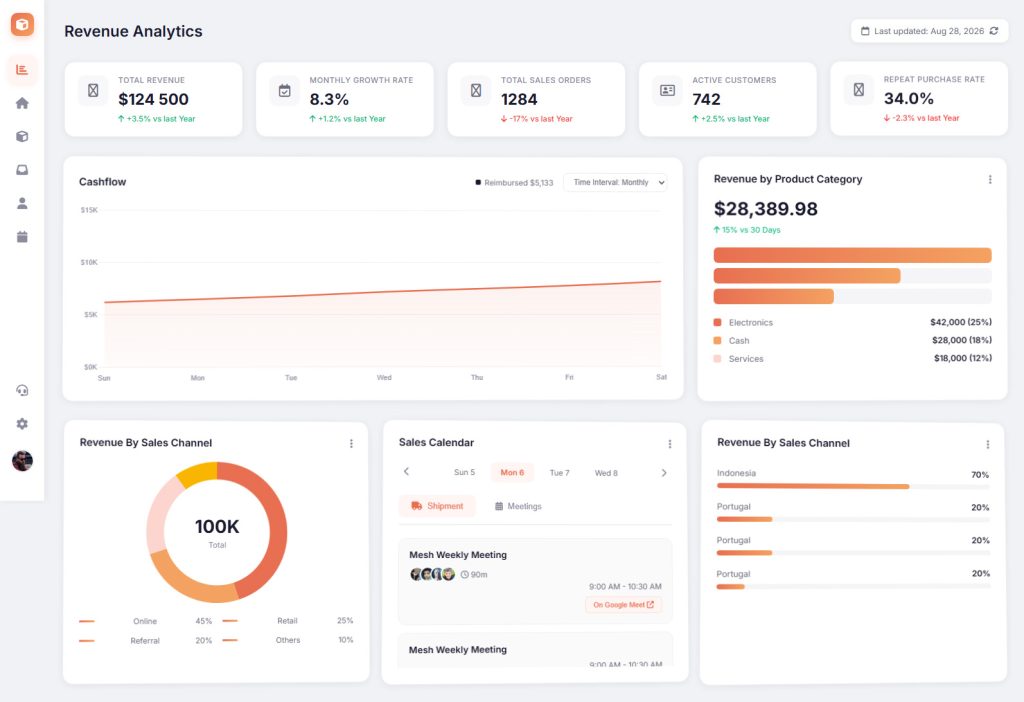The width and height of the screenshot is (1024, 702).
Task: Select Mon 6 in Sales Calendar
Action: pos(512,472)
